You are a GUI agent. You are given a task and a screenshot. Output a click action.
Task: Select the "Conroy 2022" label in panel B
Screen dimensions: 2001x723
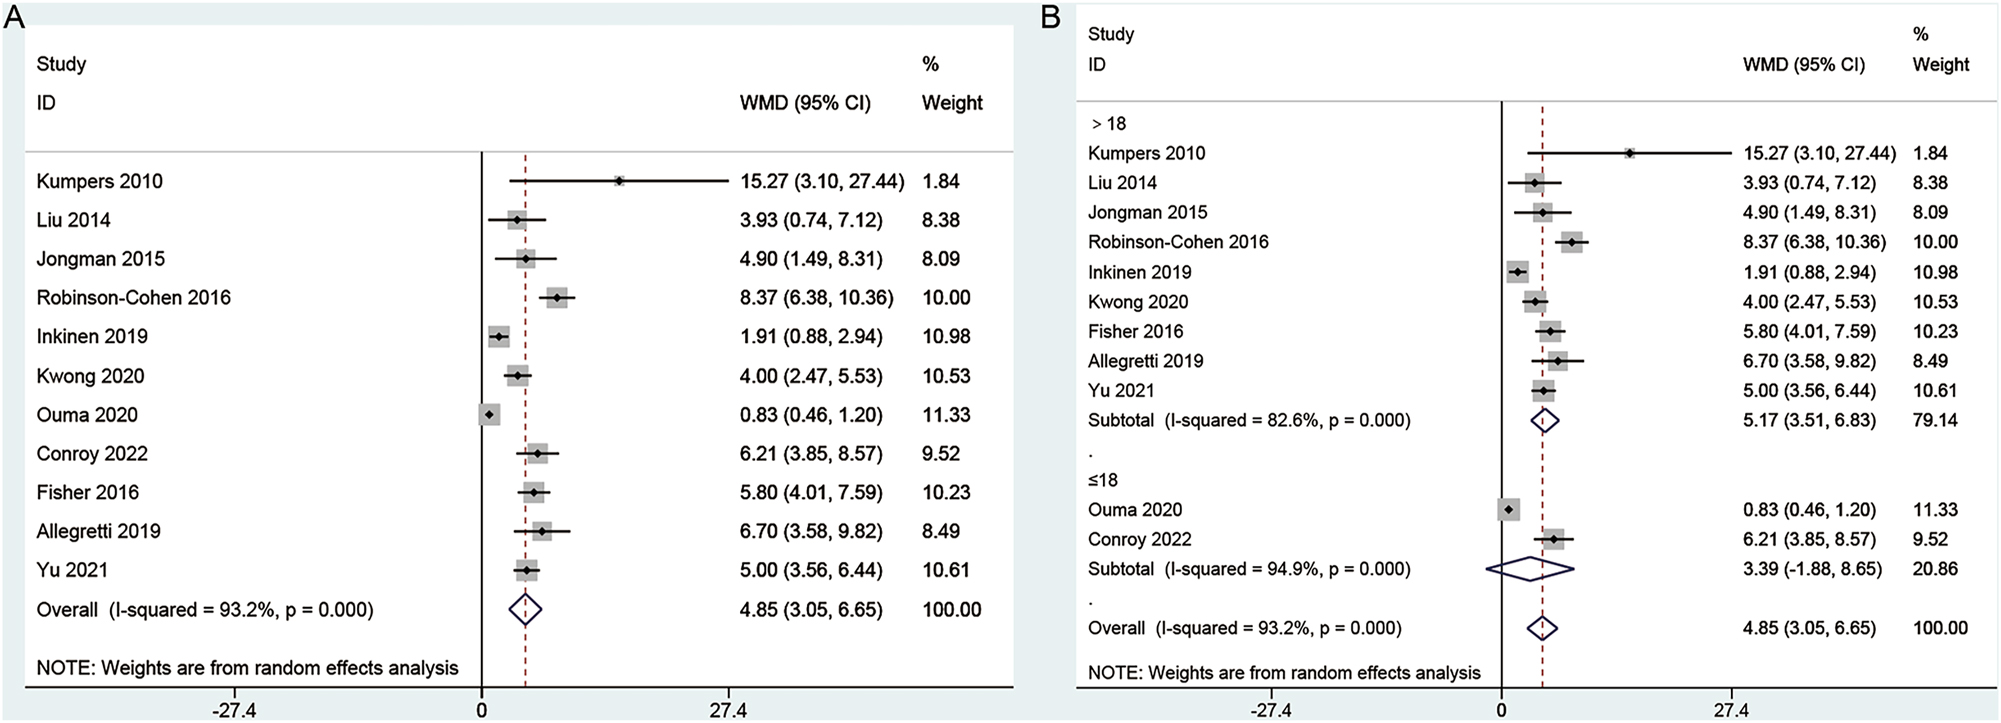click(x=1139, y=539)
